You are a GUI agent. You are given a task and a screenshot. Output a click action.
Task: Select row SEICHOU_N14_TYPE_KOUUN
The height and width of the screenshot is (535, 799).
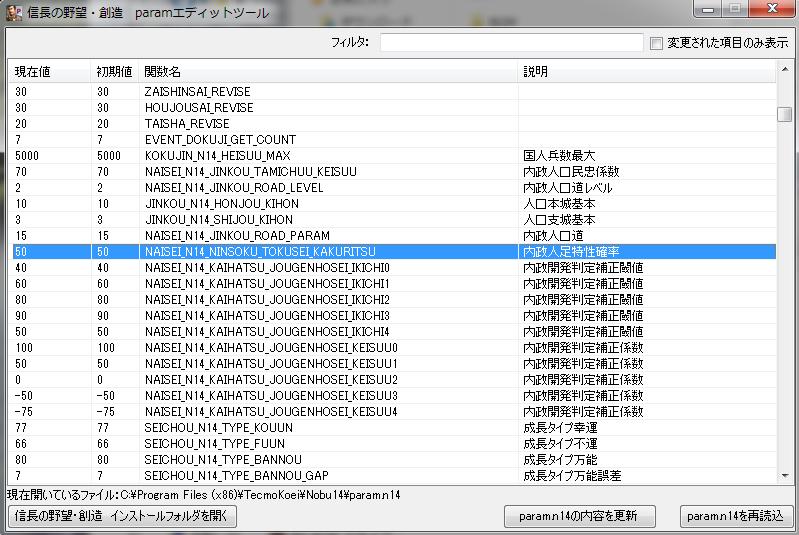(394, 427)
